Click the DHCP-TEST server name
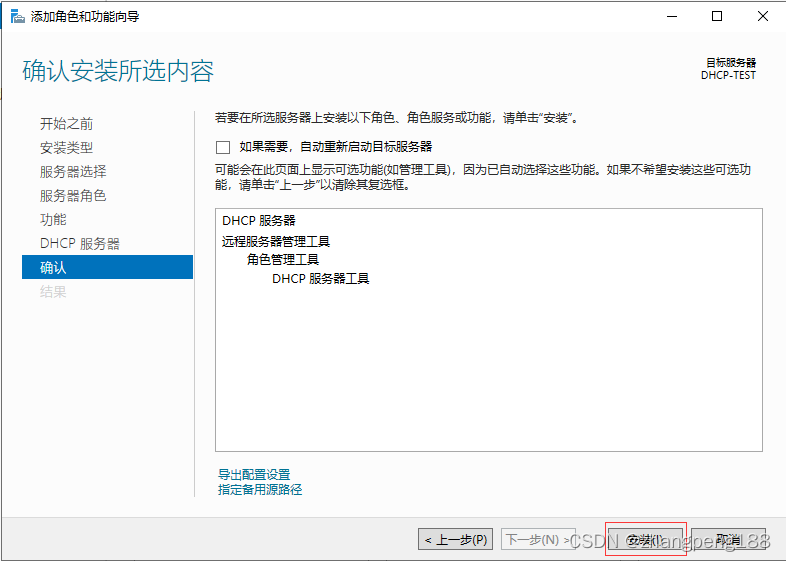786x561 pixels. point(728,75)
